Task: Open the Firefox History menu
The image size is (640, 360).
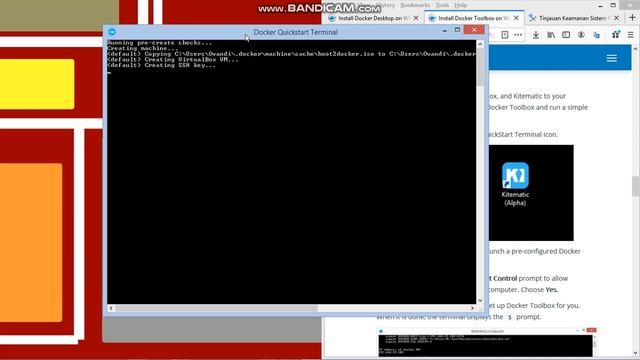Action: 386,5
